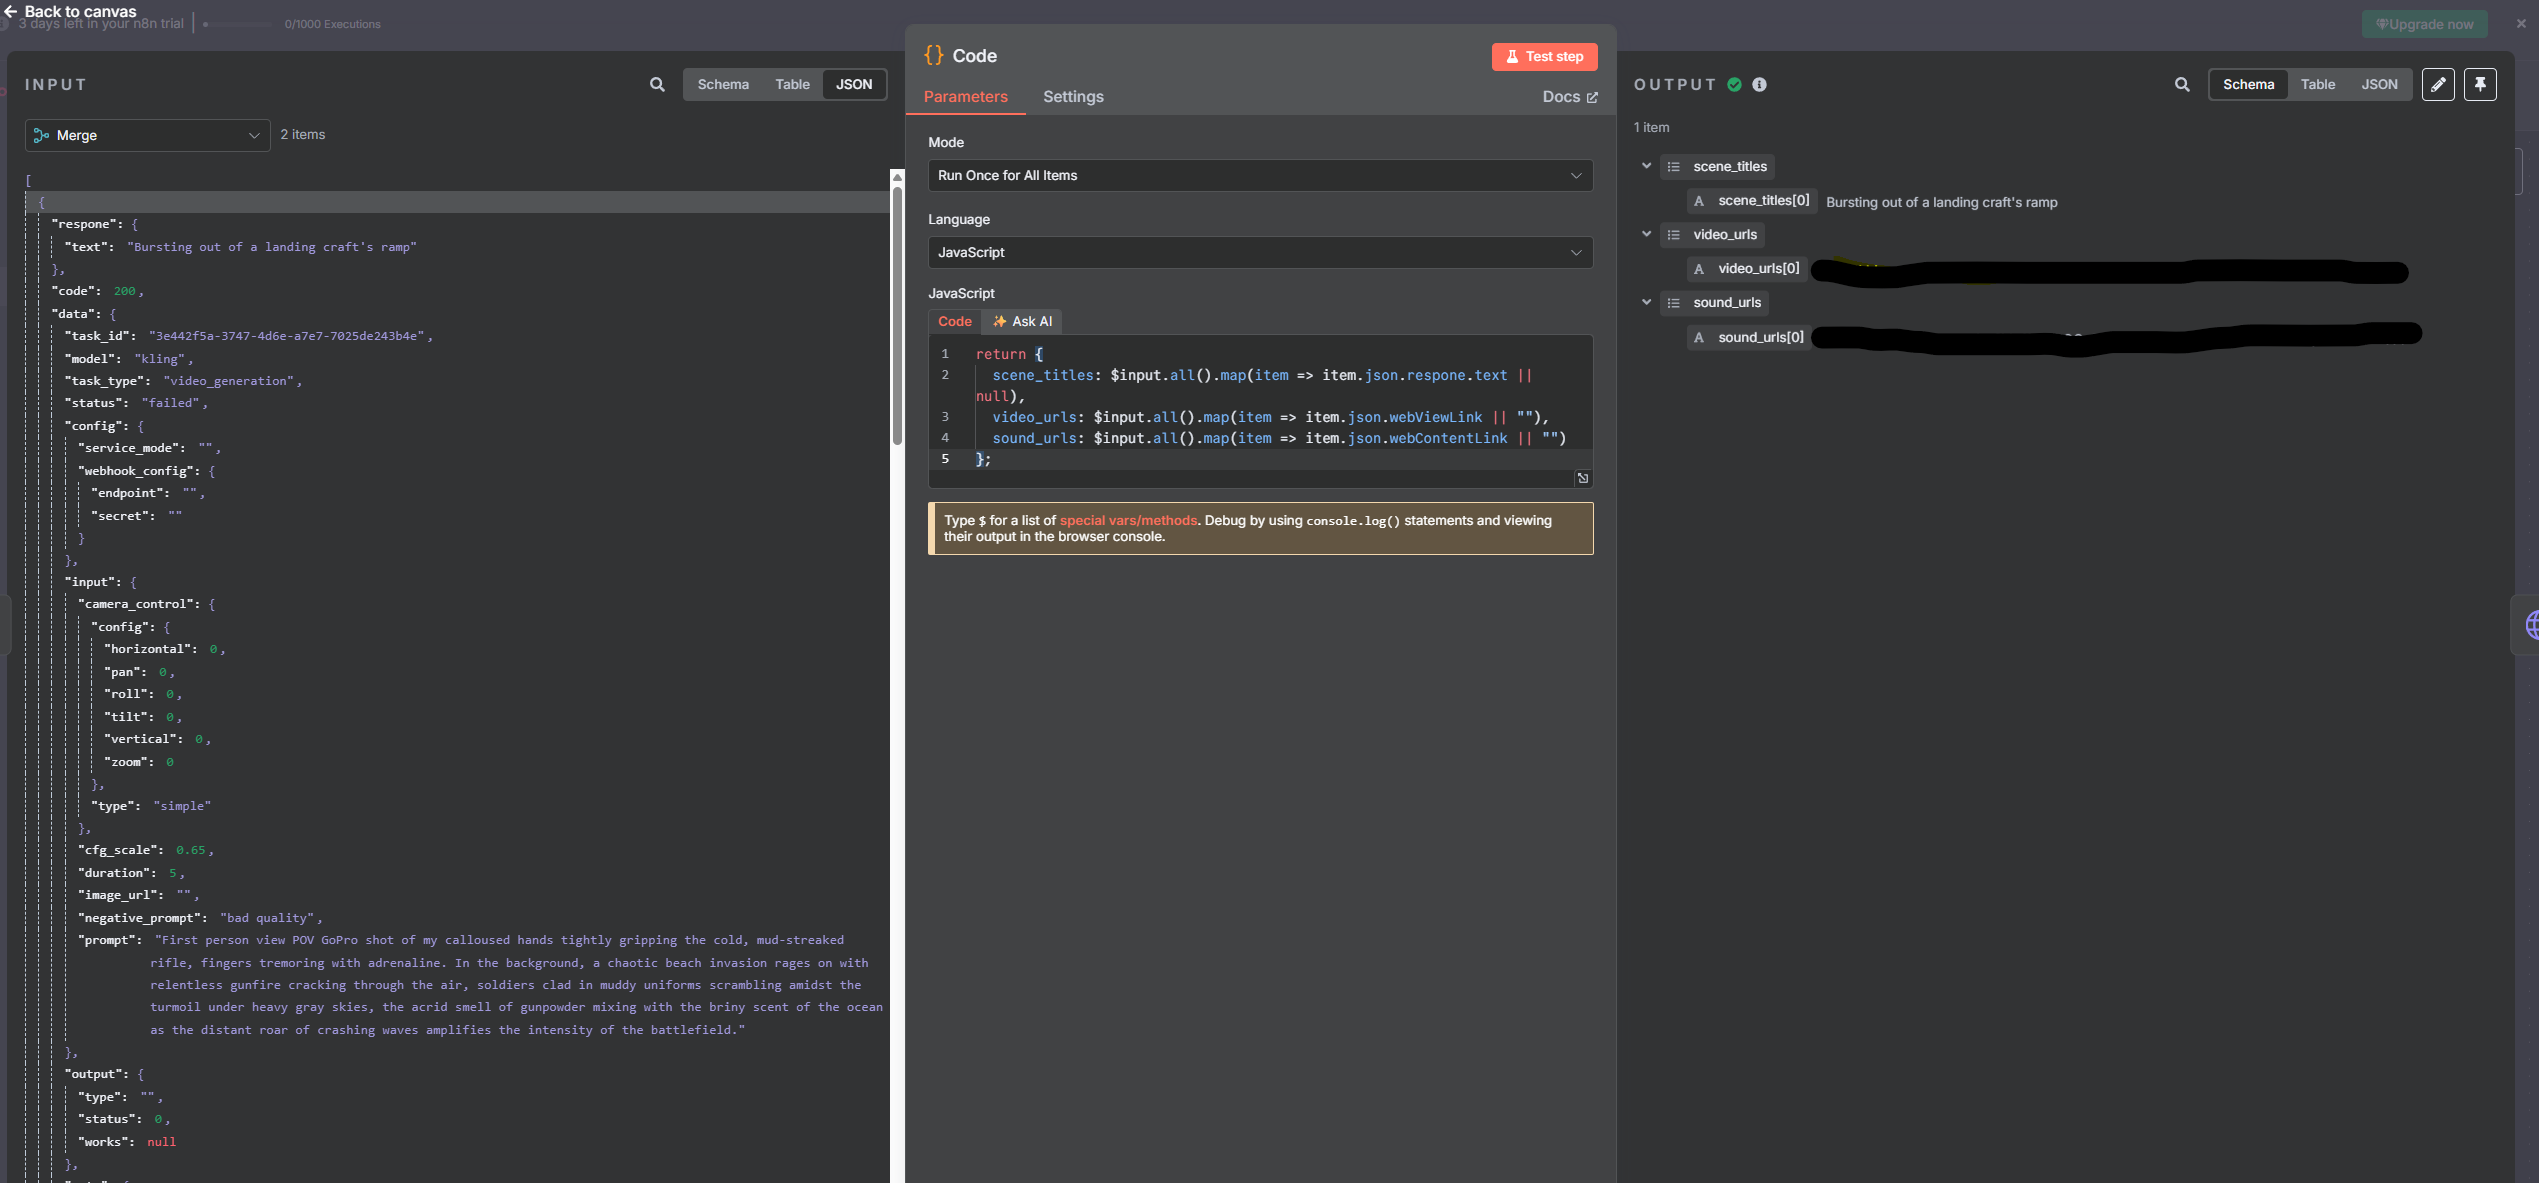Switch input view to Table
This screenshot has height=1183, width=2539.
pos(792,84)
